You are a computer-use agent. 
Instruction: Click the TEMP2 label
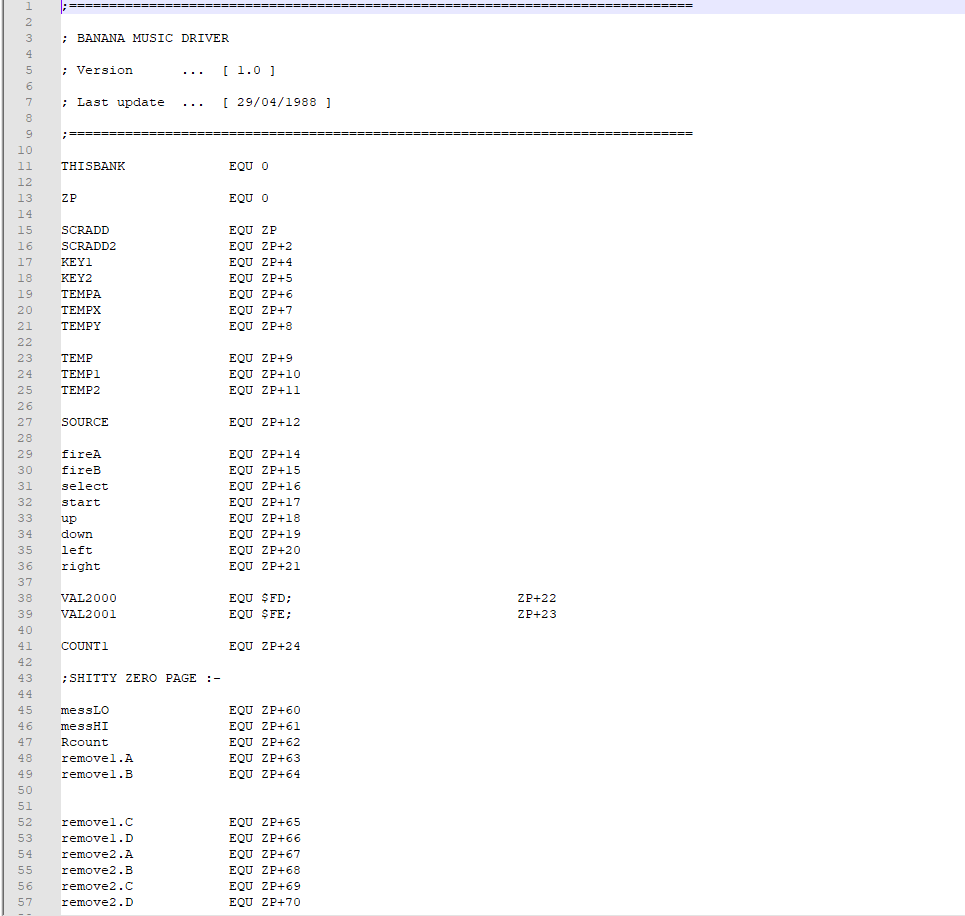81,390
